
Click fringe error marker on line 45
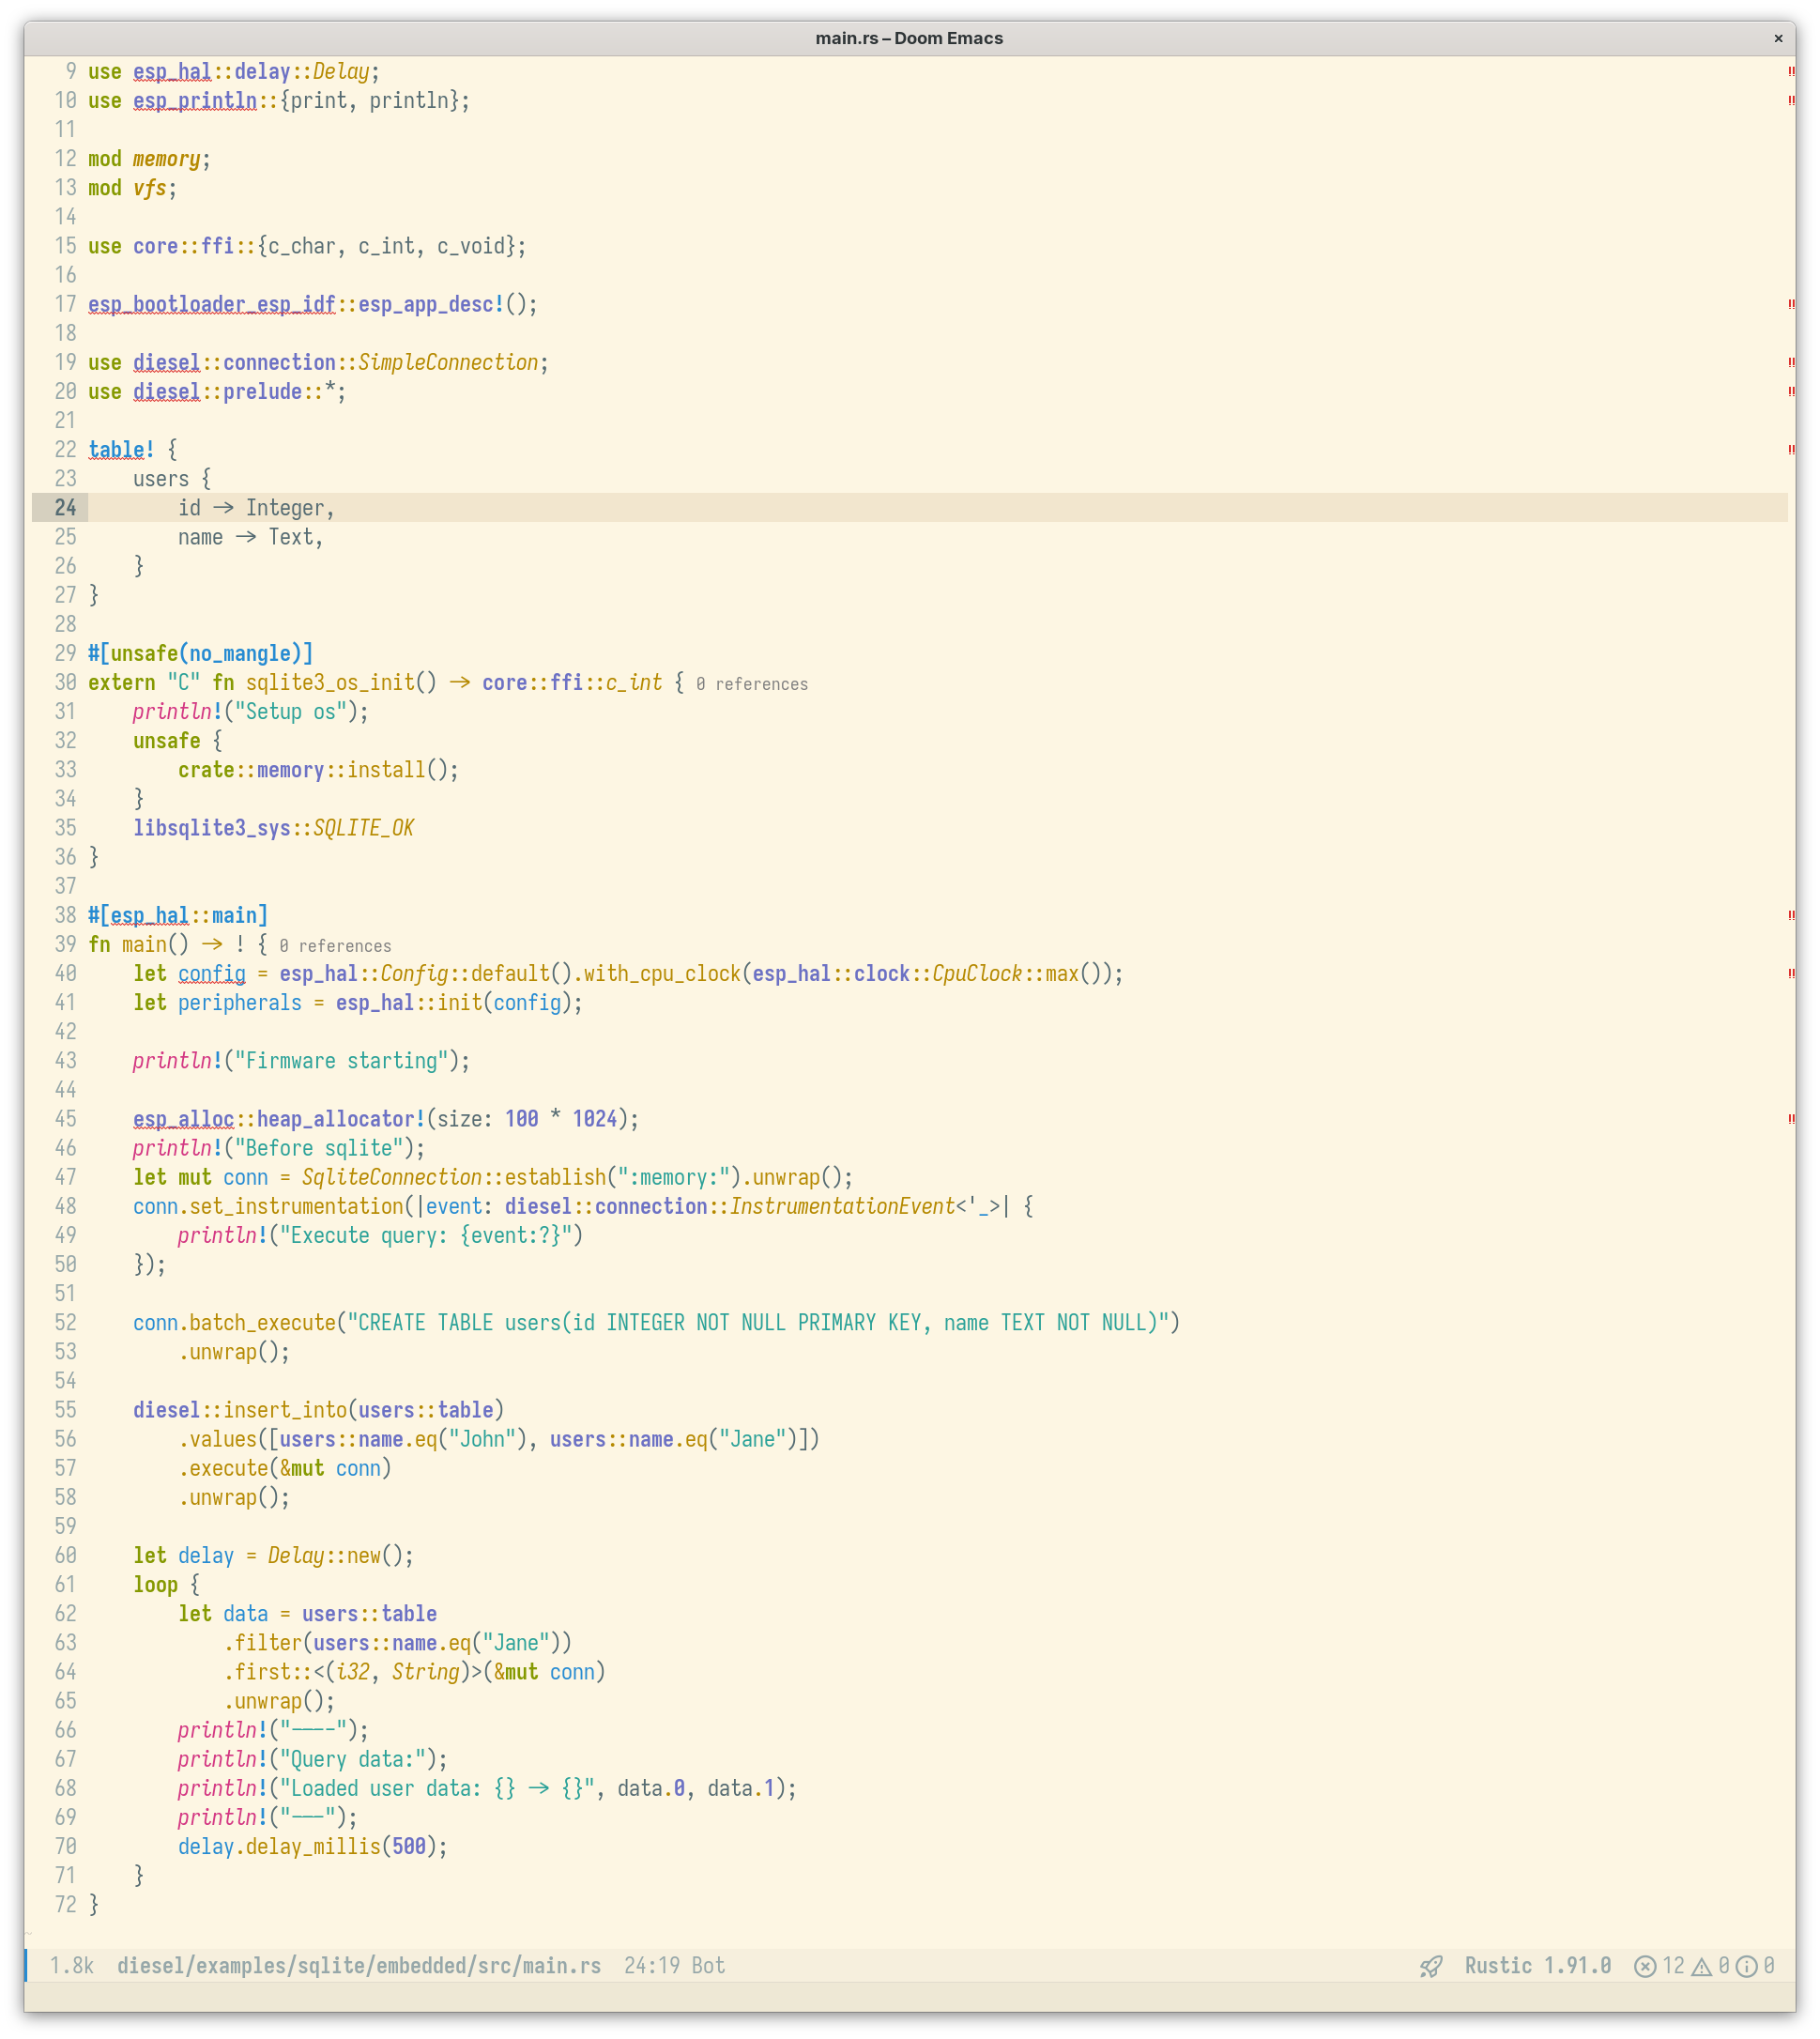point(1790,1119)
